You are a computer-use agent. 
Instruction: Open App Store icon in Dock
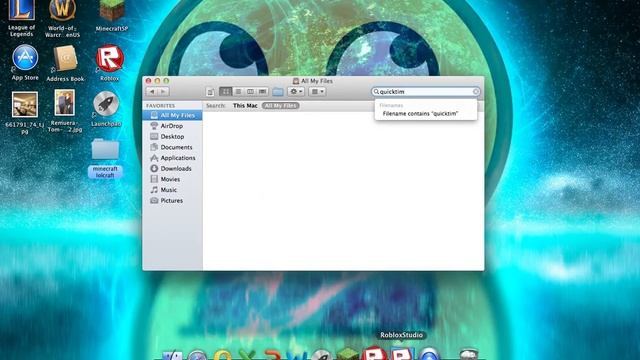coord(429,354)
